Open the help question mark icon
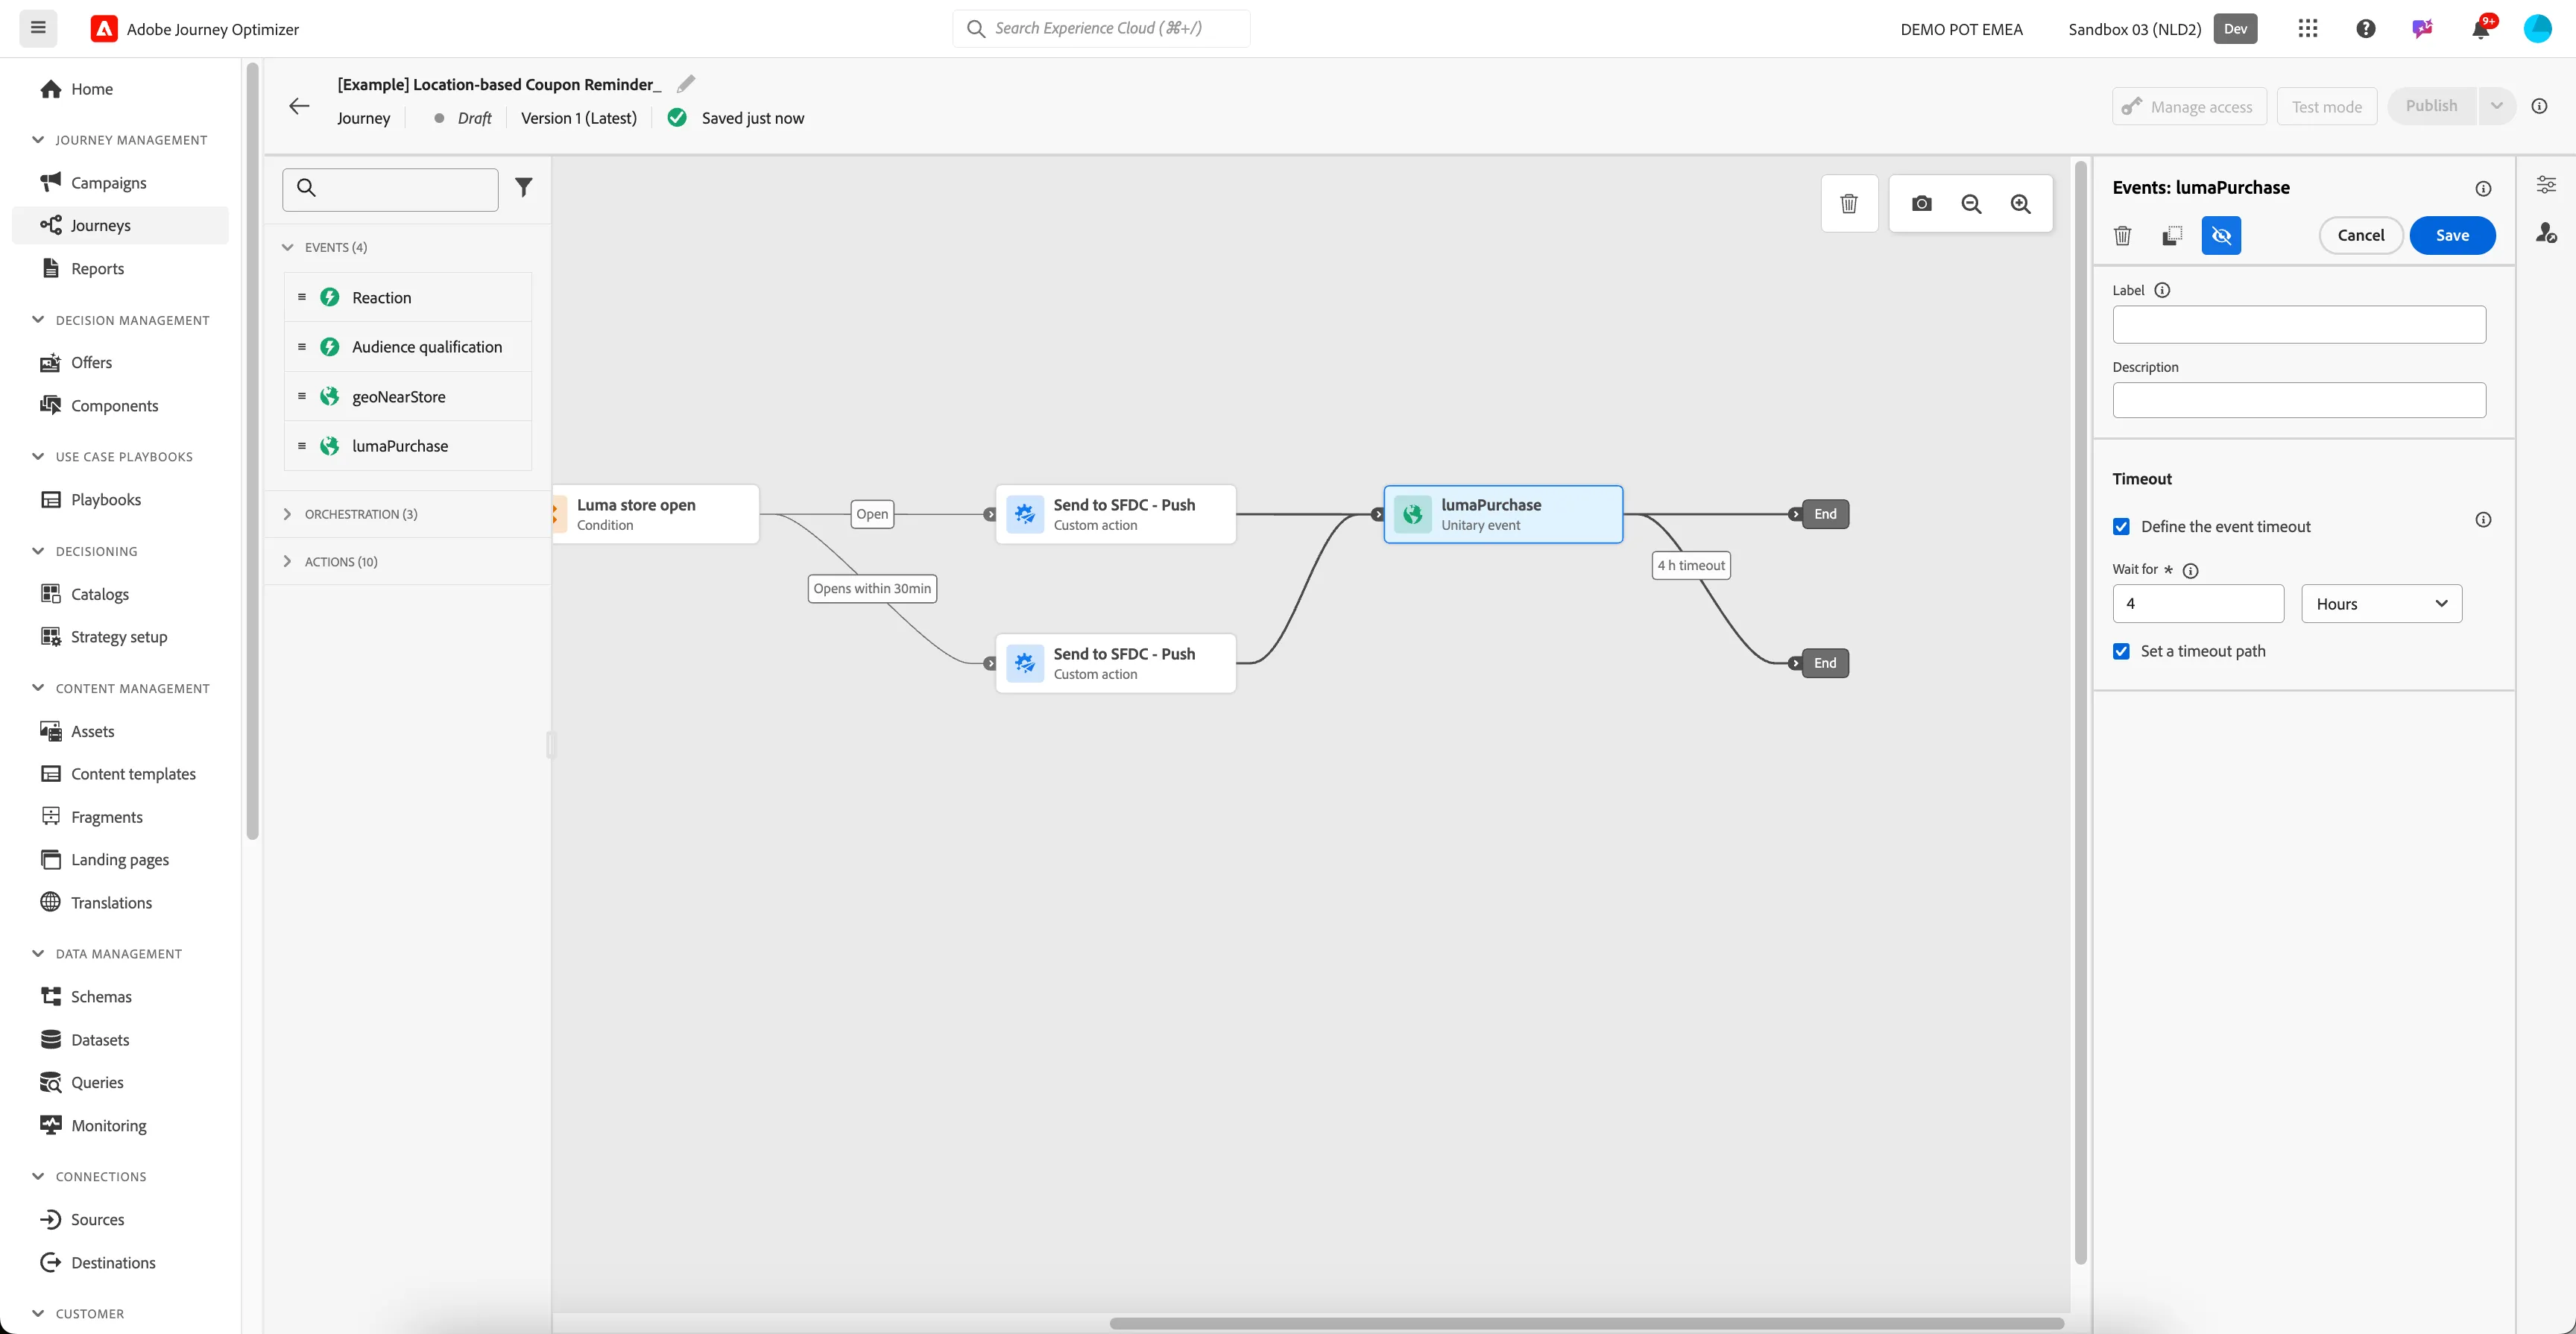Screen dimensions: 2576x1334 tap(2365, 28)
